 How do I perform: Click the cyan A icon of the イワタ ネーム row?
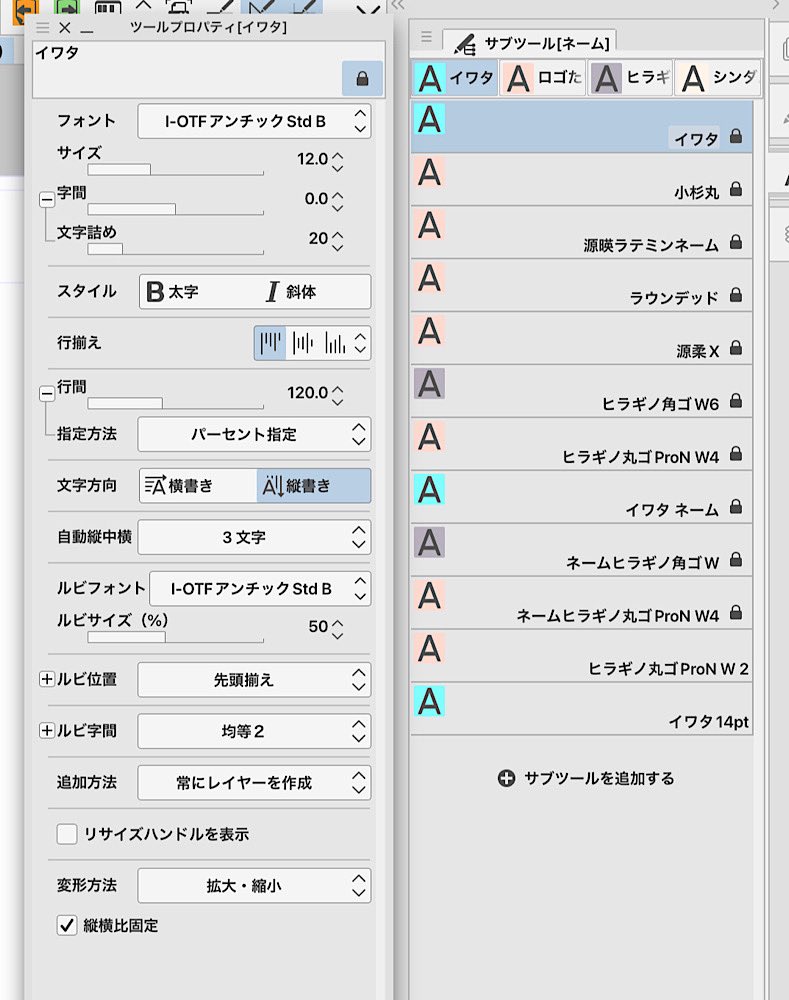tap(429, 490)
